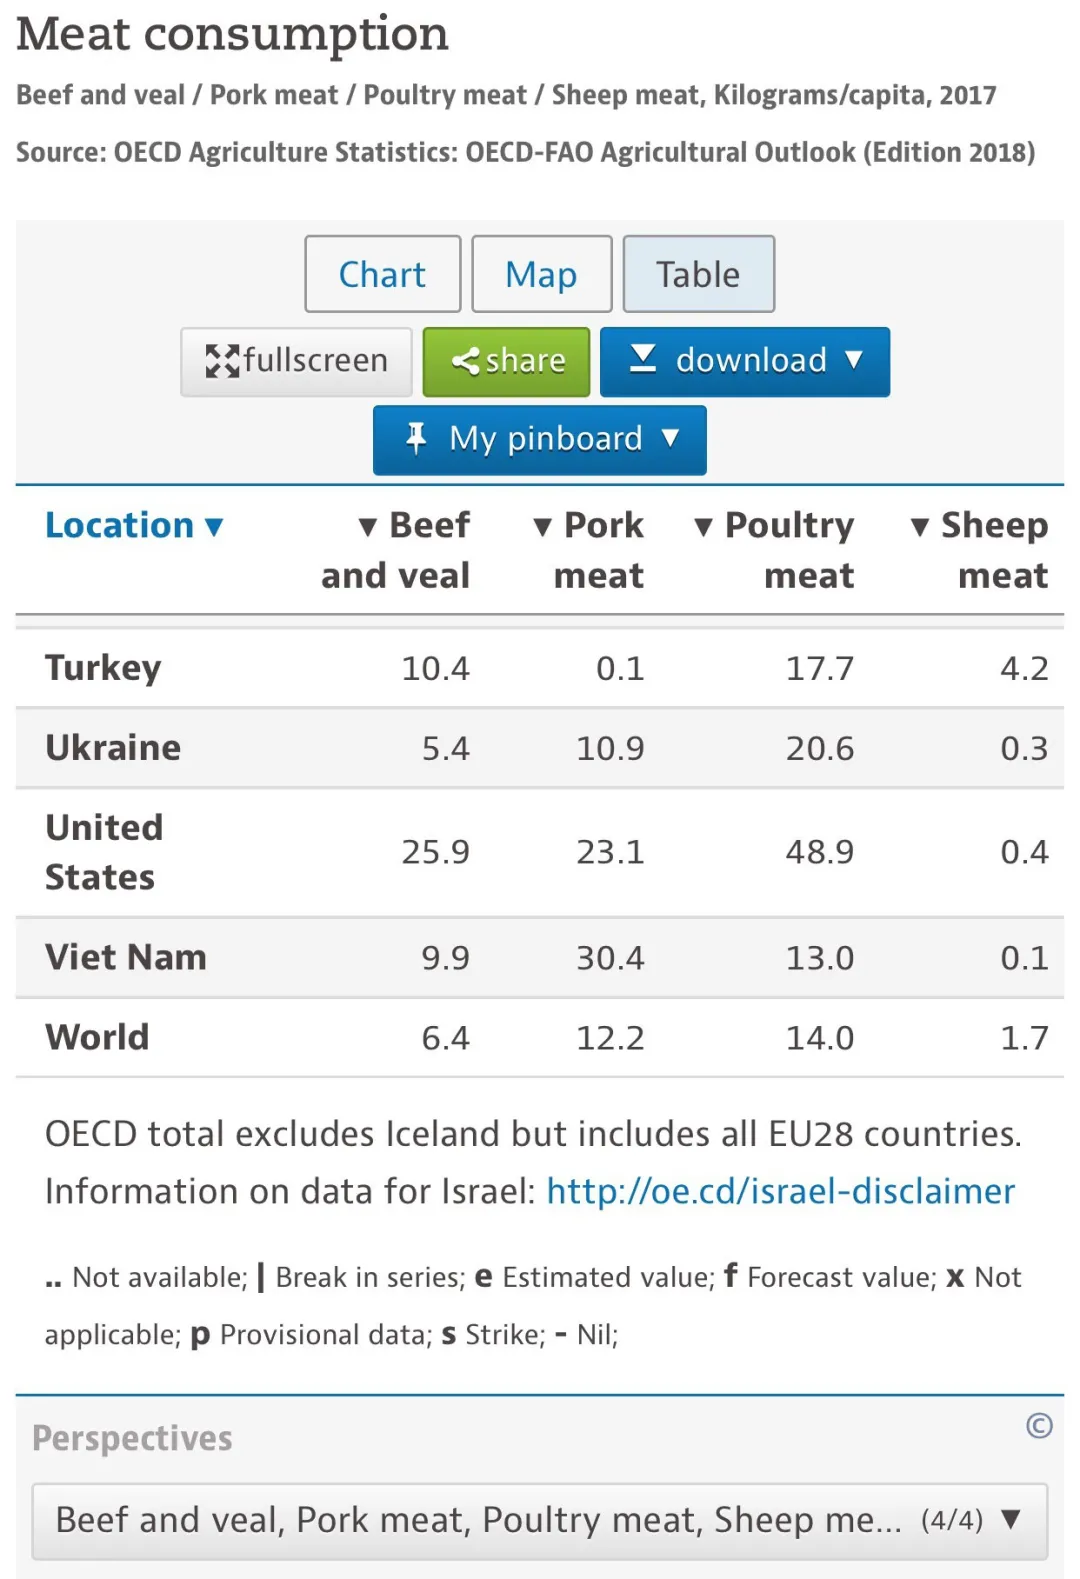Click the copyright symbol icon

click(1039, 1426)
